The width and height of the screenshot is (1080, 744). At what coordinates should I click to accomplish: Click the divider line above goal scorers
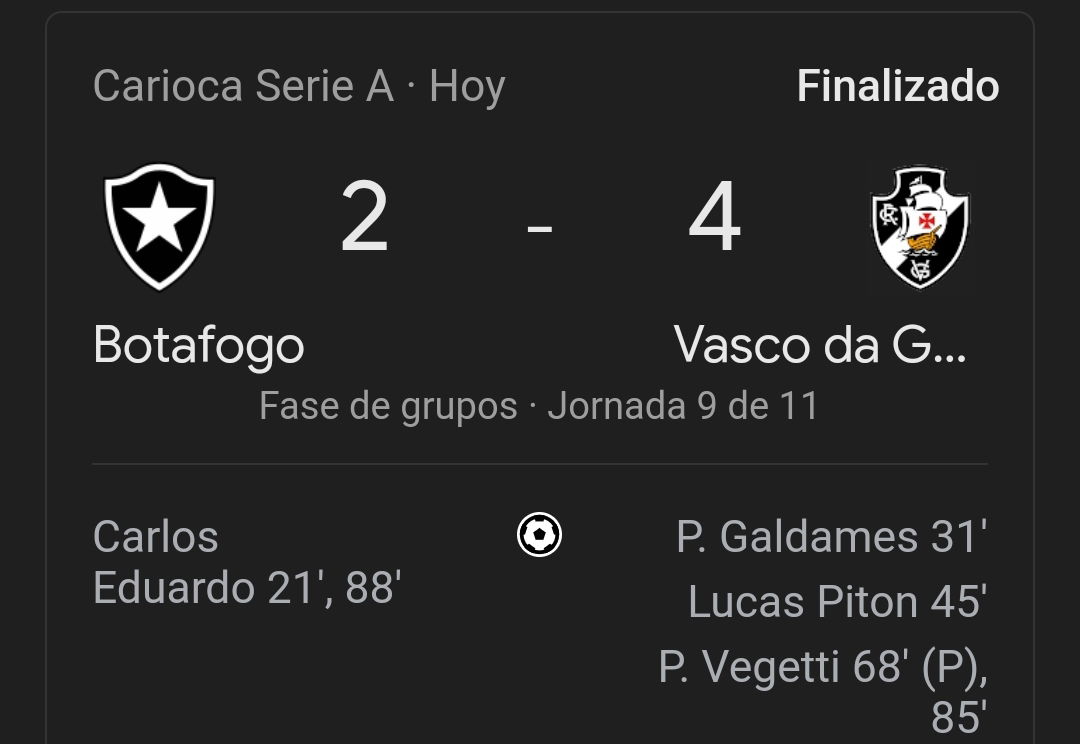tap(539, 464)
